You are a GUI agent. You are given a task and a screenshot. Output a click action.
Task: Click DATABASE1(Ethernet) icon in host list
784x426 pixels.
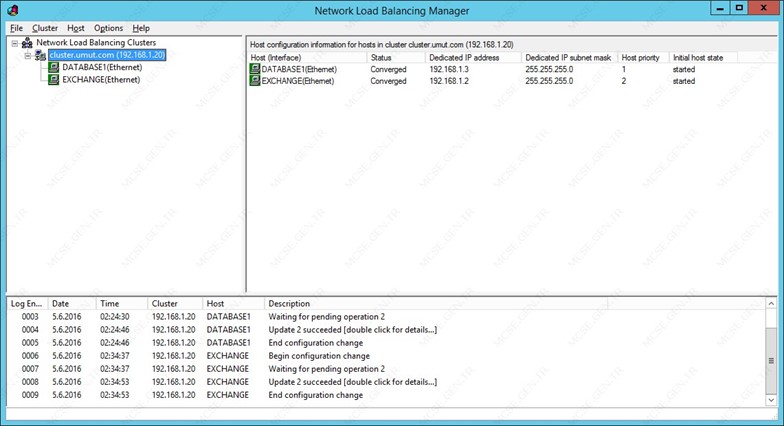tap(255, 69)
